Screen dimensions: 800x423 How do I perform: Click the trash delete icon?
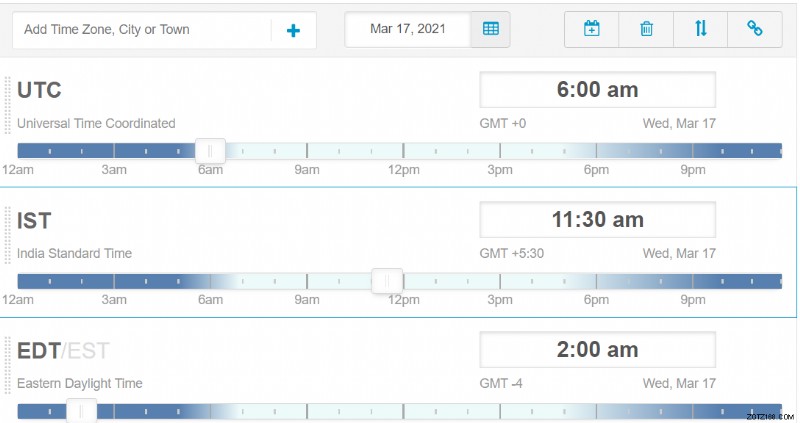646,29
